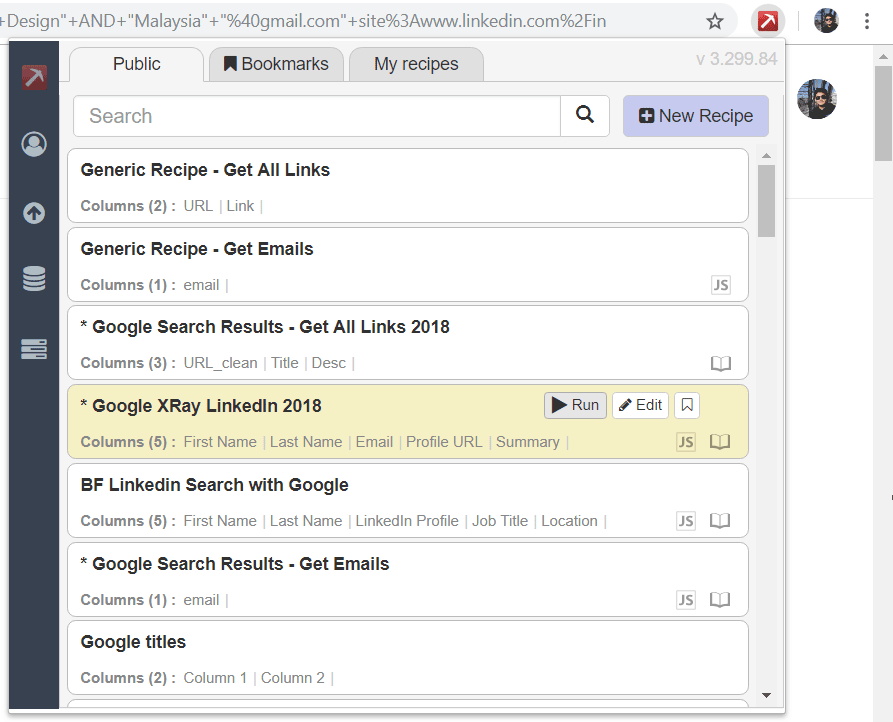
Task: Click the JS icon on Google XRay LinkedIn 2018
Action: 686,442
